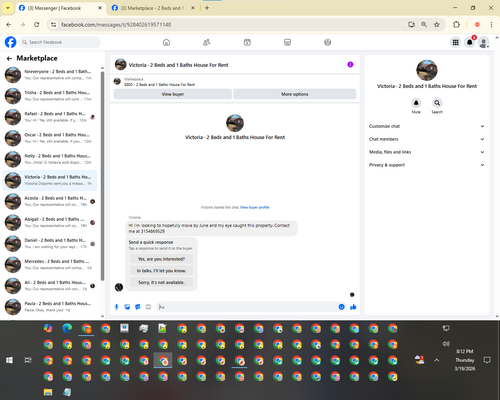Switch to the Marketplace - 2 Beds tab

pyautogui.click(x=153, y=8)
